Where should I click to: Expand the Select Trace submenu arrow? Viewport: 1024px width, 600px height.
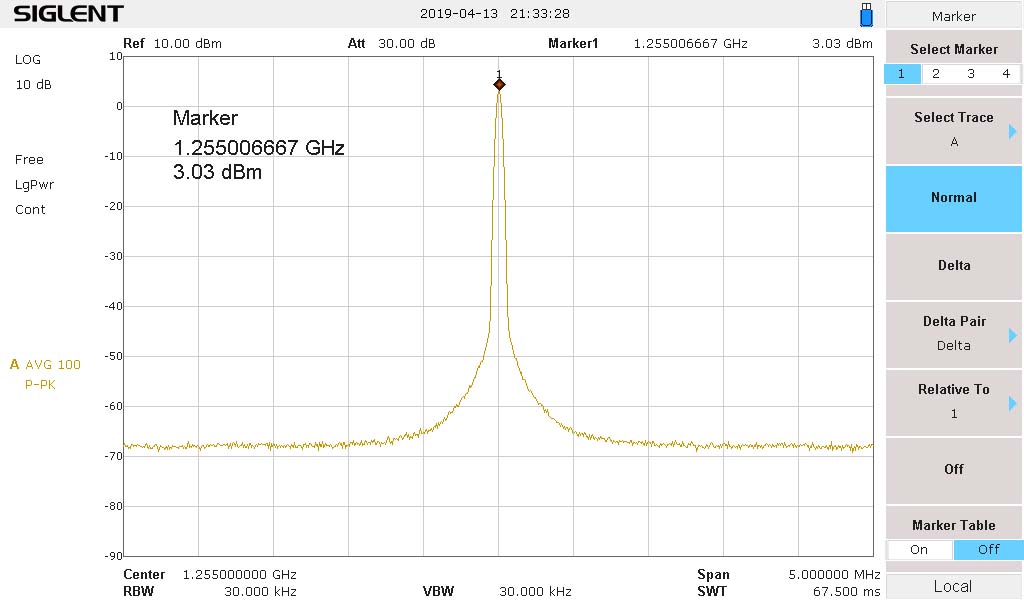[x=1012, y=131]
